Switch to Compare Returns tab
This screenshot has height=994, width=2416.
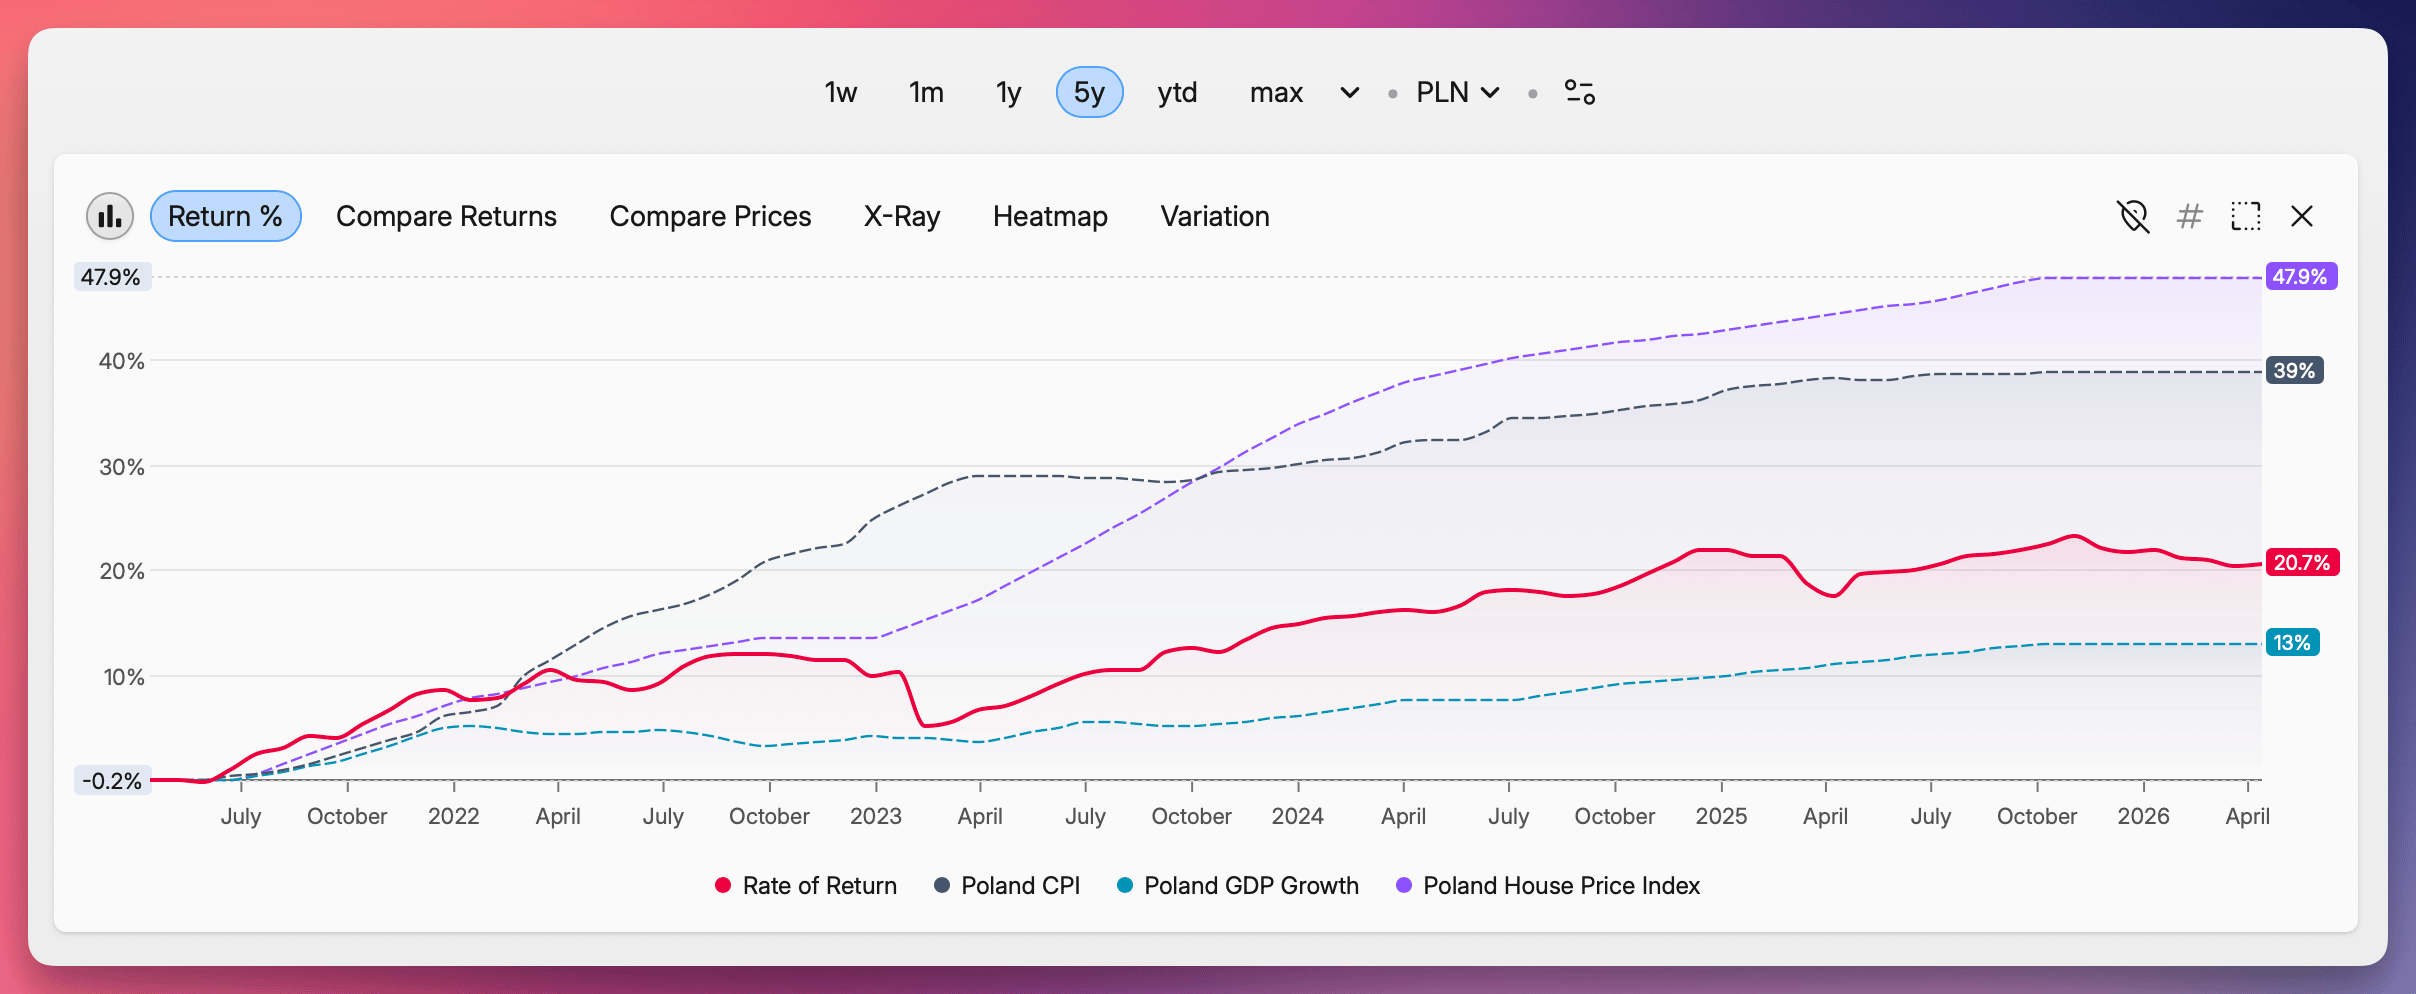pos(446,216)
